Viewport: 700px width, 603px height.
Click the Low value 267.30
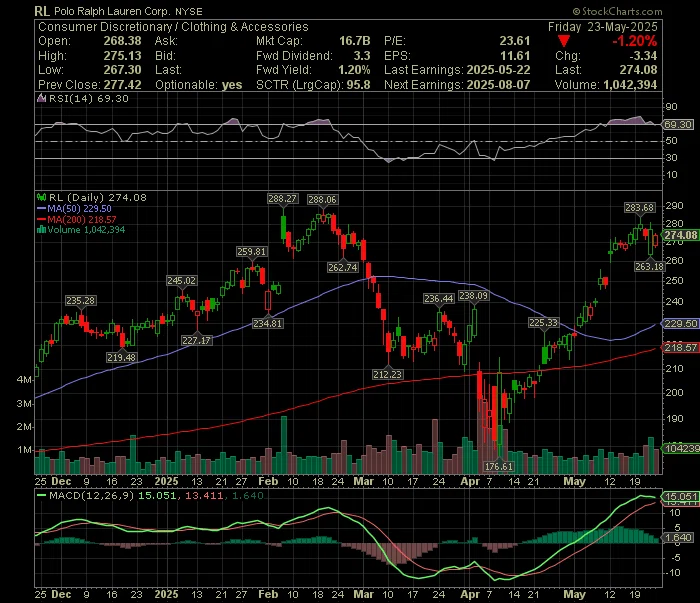coord(122,70)
